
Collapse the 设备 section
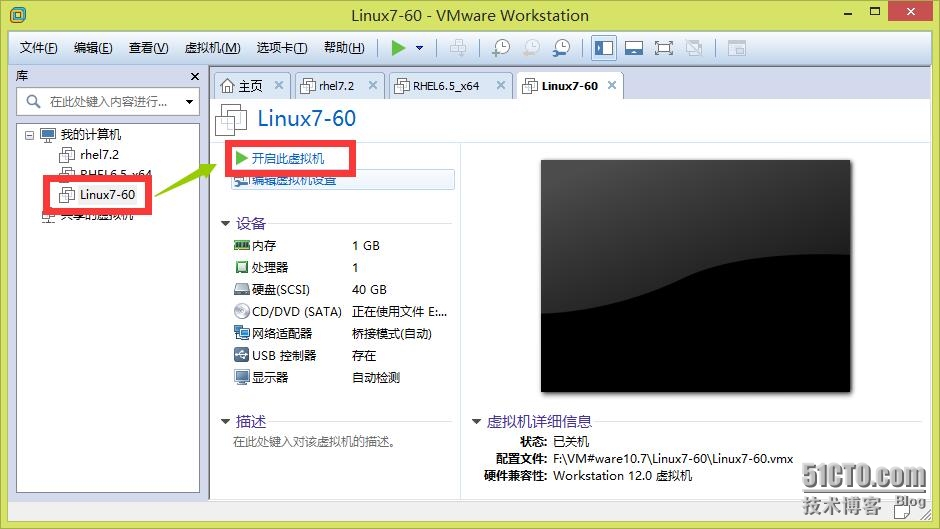pyautogui.click(x=225, y=224)
